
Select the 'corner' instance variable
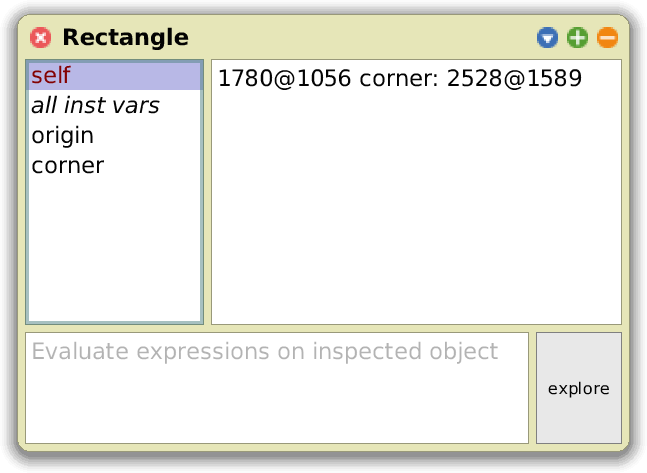click(x=67, y=165)
